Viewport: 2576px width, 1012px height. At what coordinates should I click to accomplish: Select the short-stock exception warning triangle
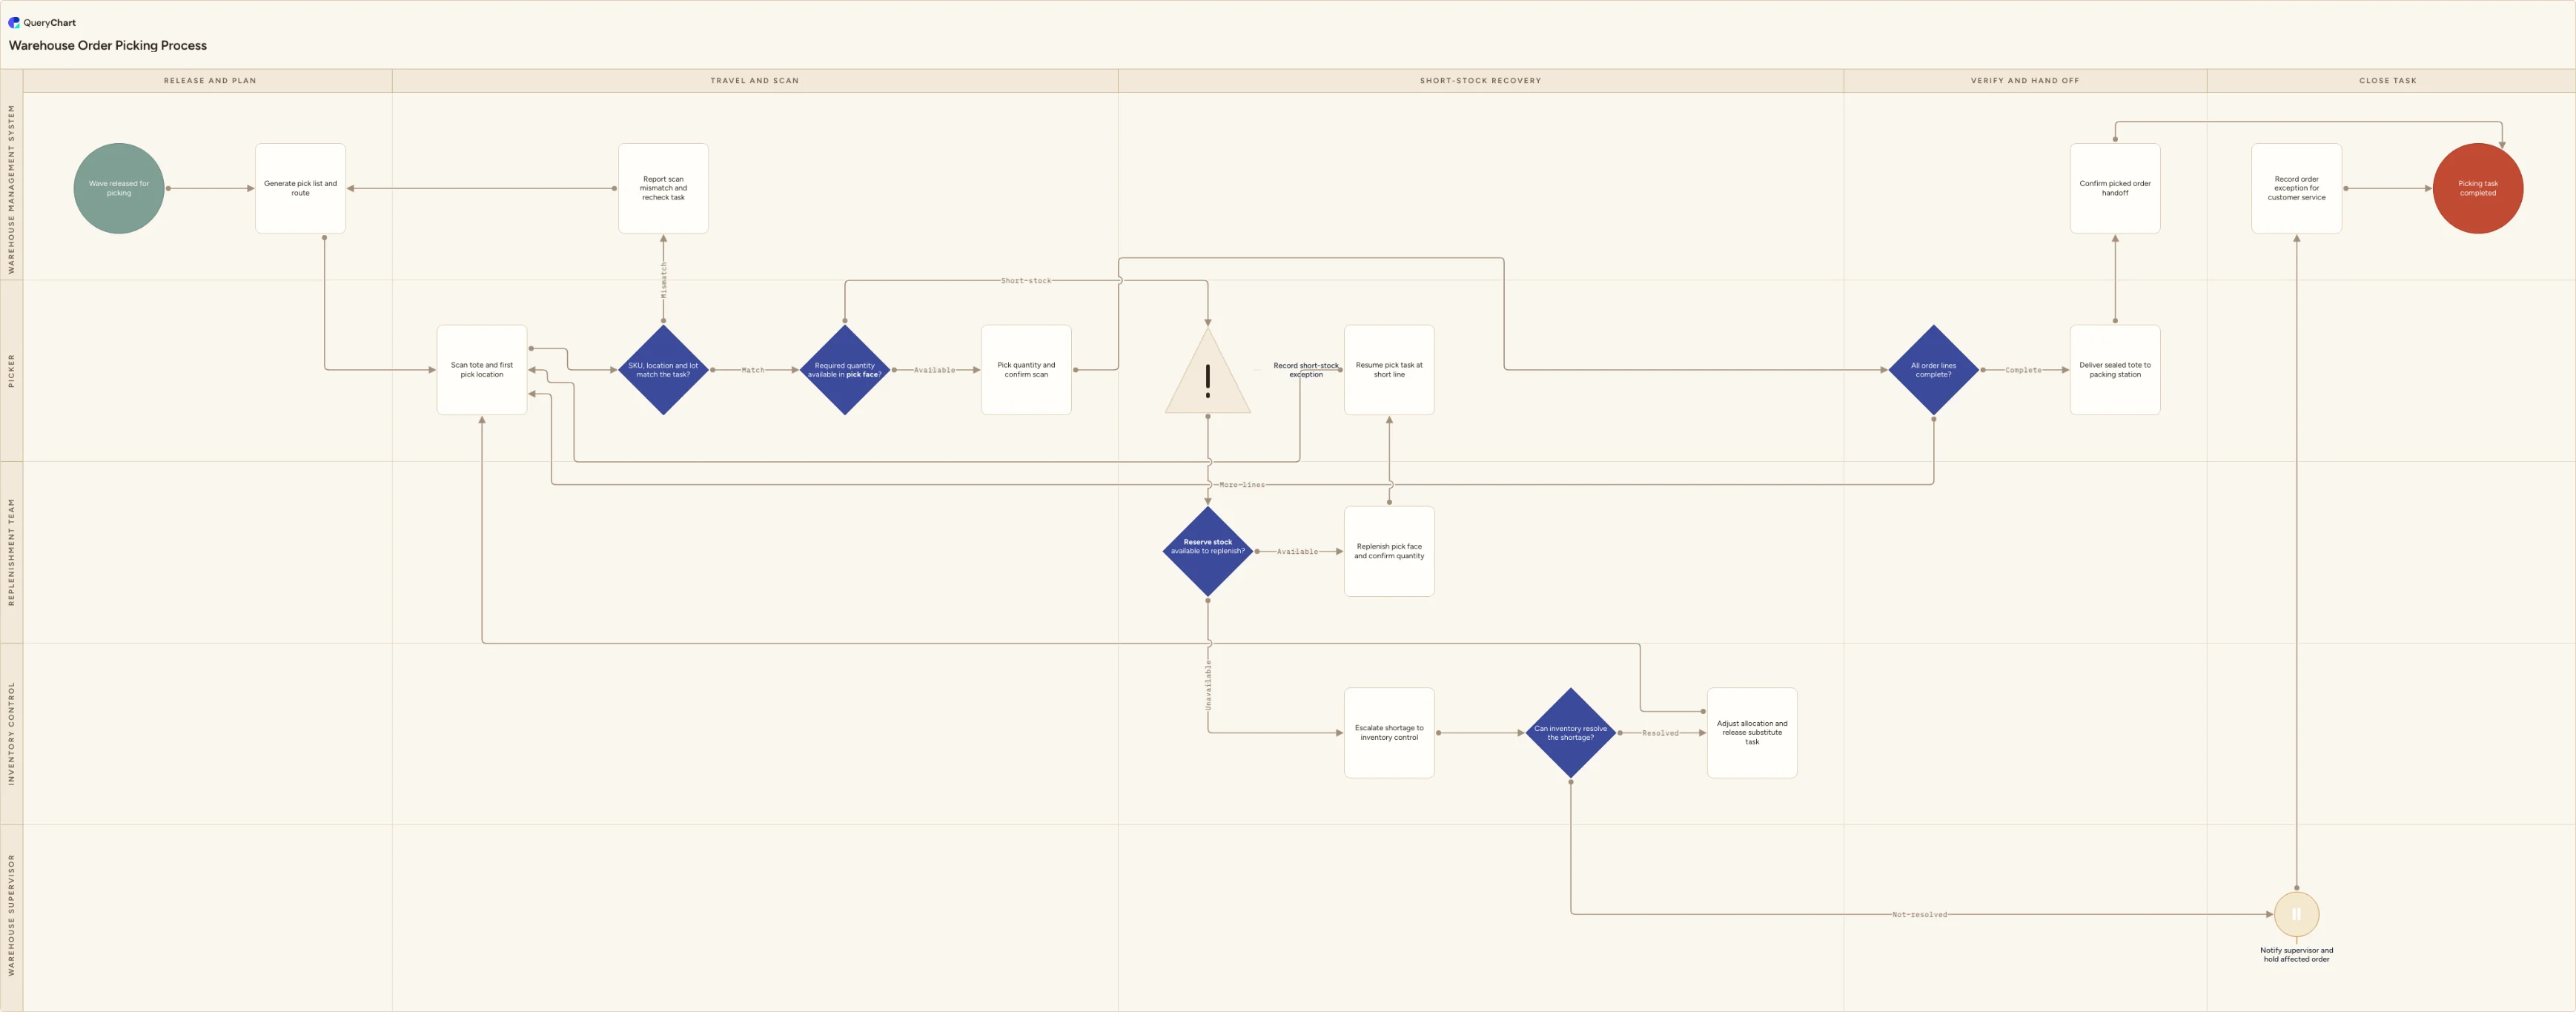point(1208,371)
